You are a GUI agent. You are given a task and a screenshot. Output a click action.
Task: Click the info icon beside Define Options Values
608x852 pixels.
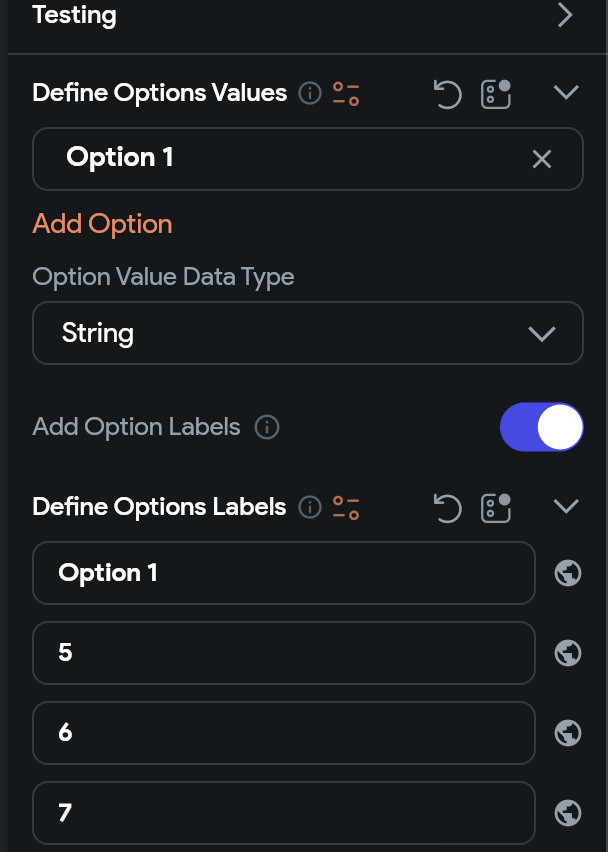click(310, 93)
